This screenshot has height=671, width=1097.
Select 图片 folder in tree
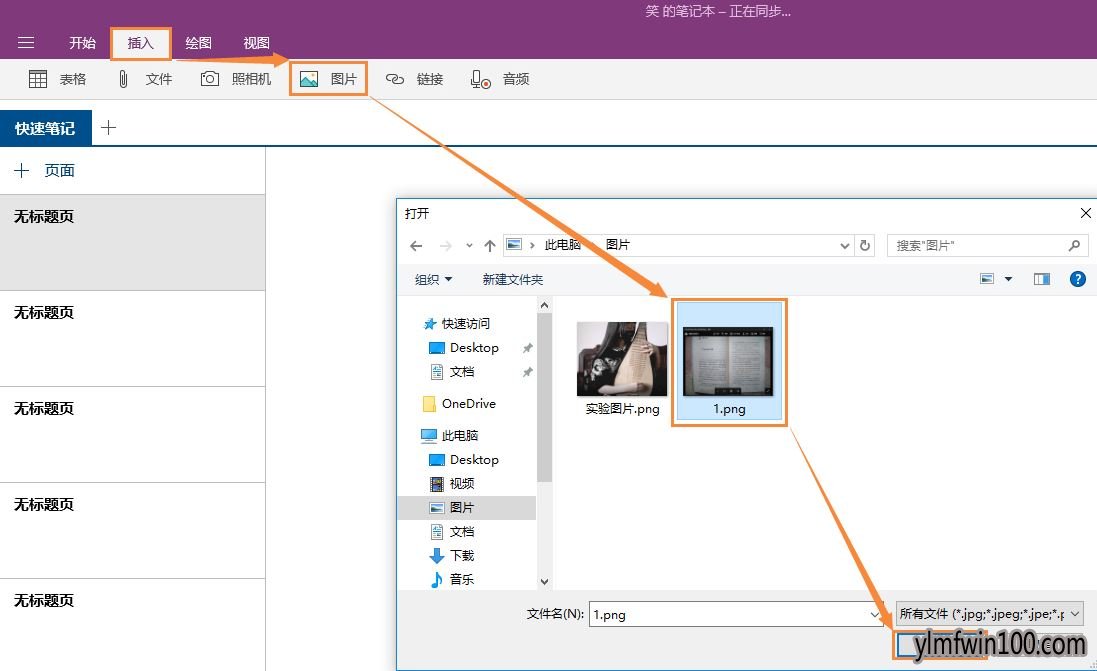(x=467, y=507)
